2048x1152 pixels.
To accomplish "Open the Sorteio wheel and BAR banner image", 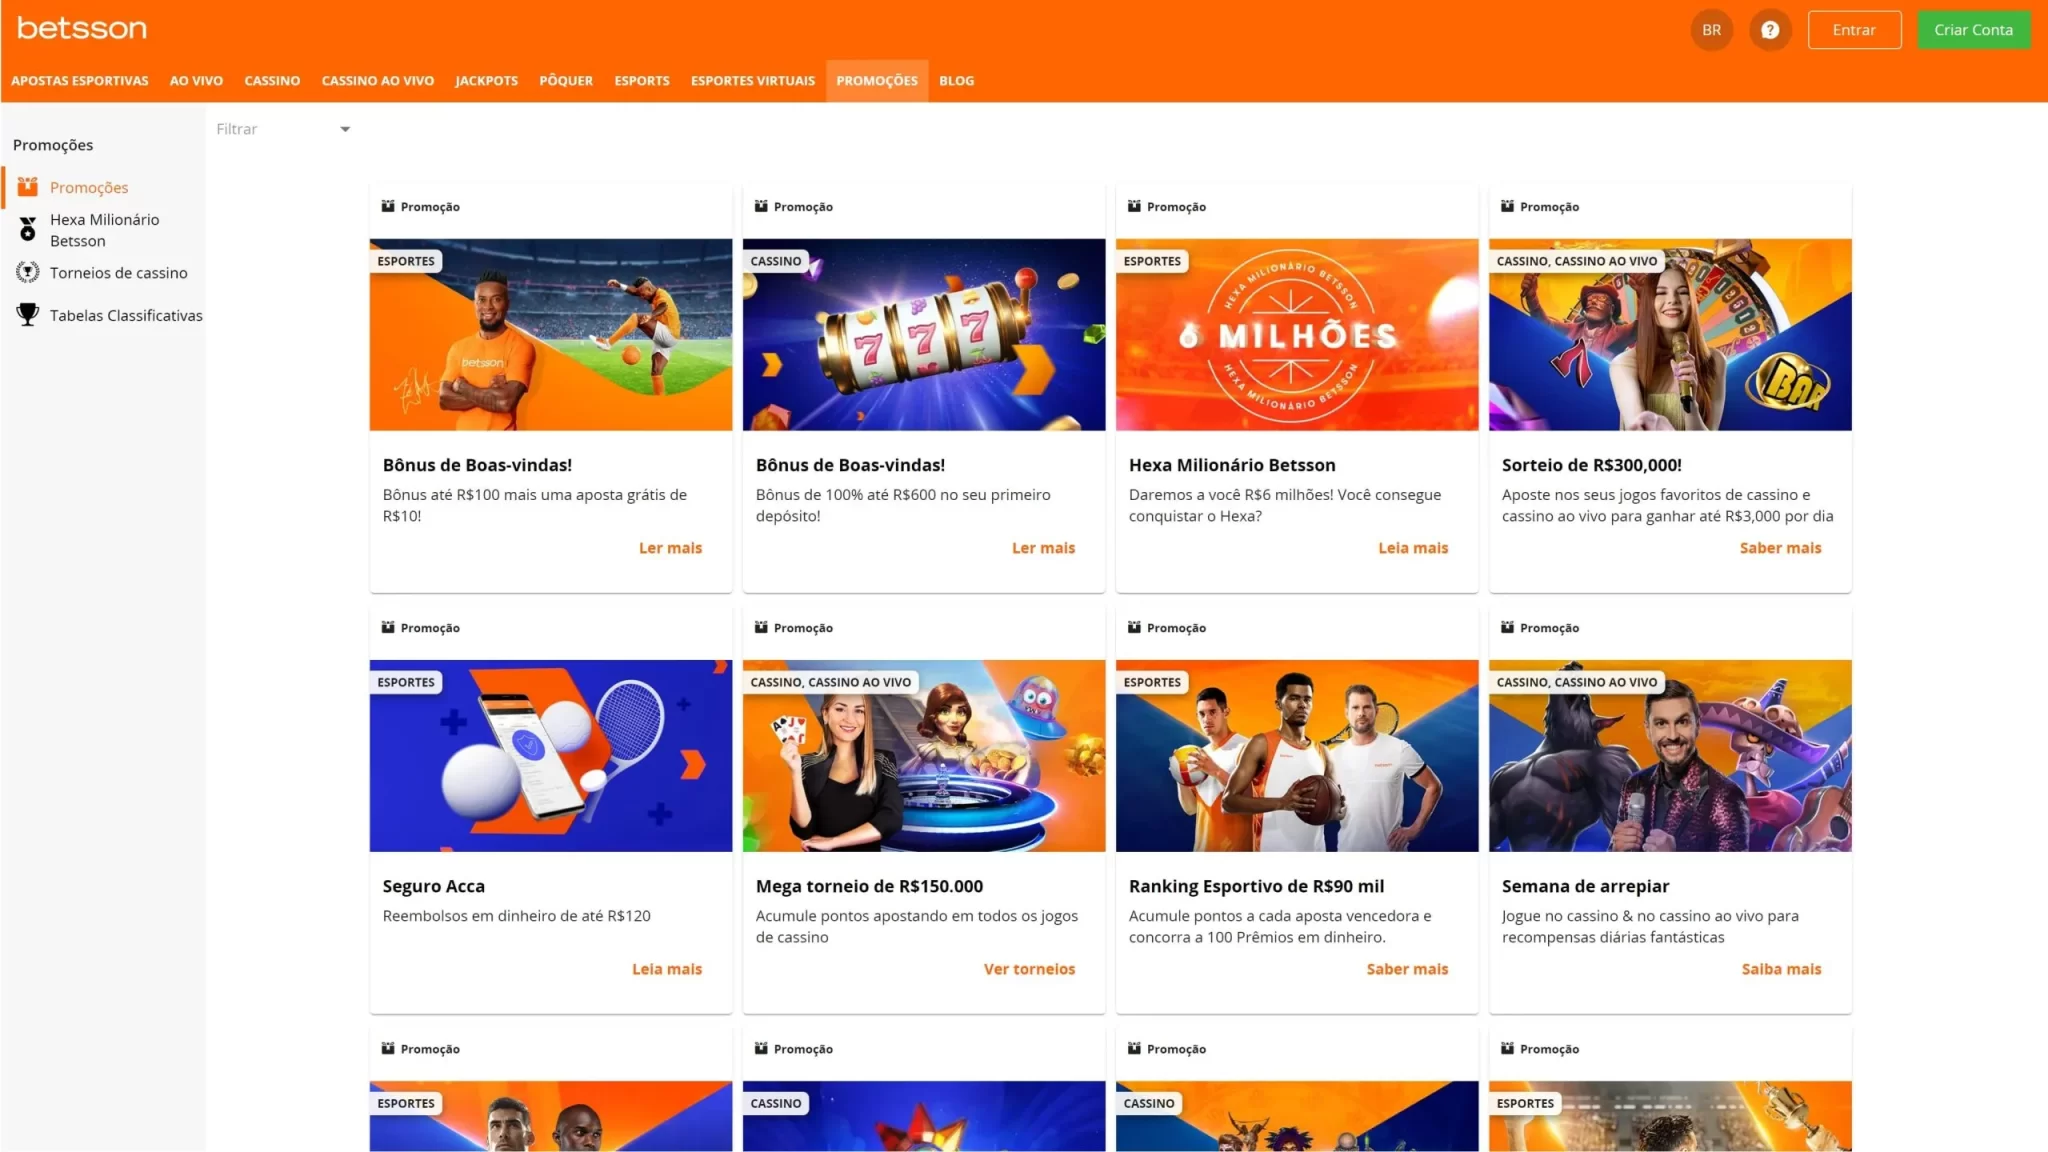I will click(1670, 334).
